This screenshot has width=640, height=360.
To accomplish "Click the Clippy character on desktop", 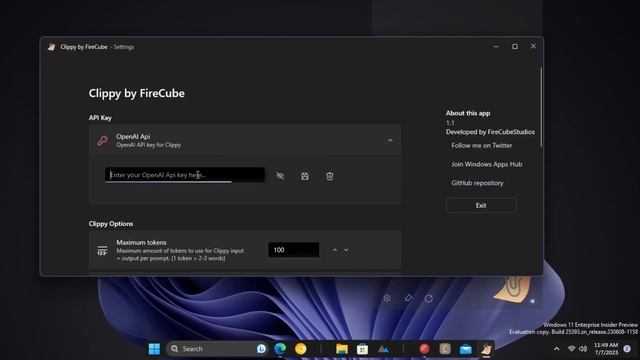I will coord(513,288).
